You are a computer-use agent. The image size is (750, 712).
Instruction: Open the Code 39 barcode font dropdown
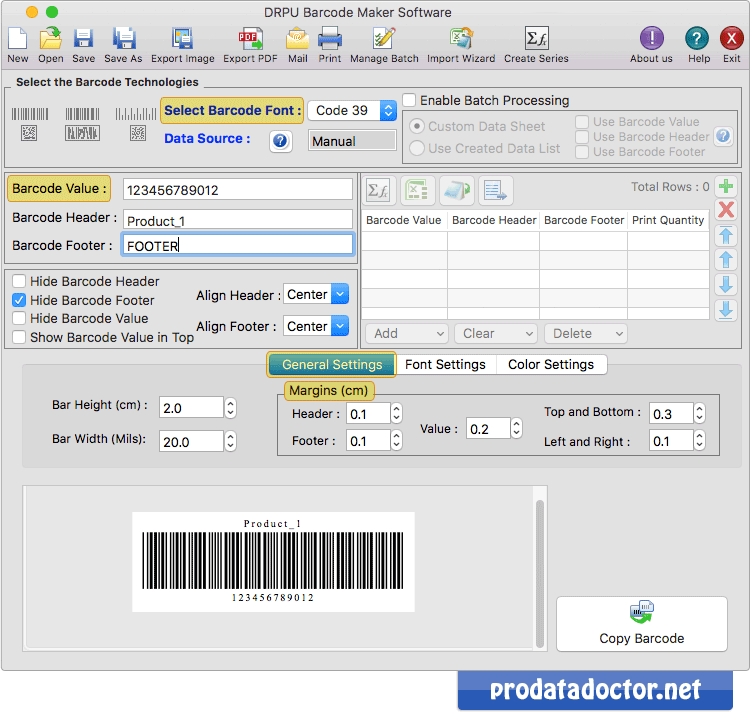pos(352,110)
